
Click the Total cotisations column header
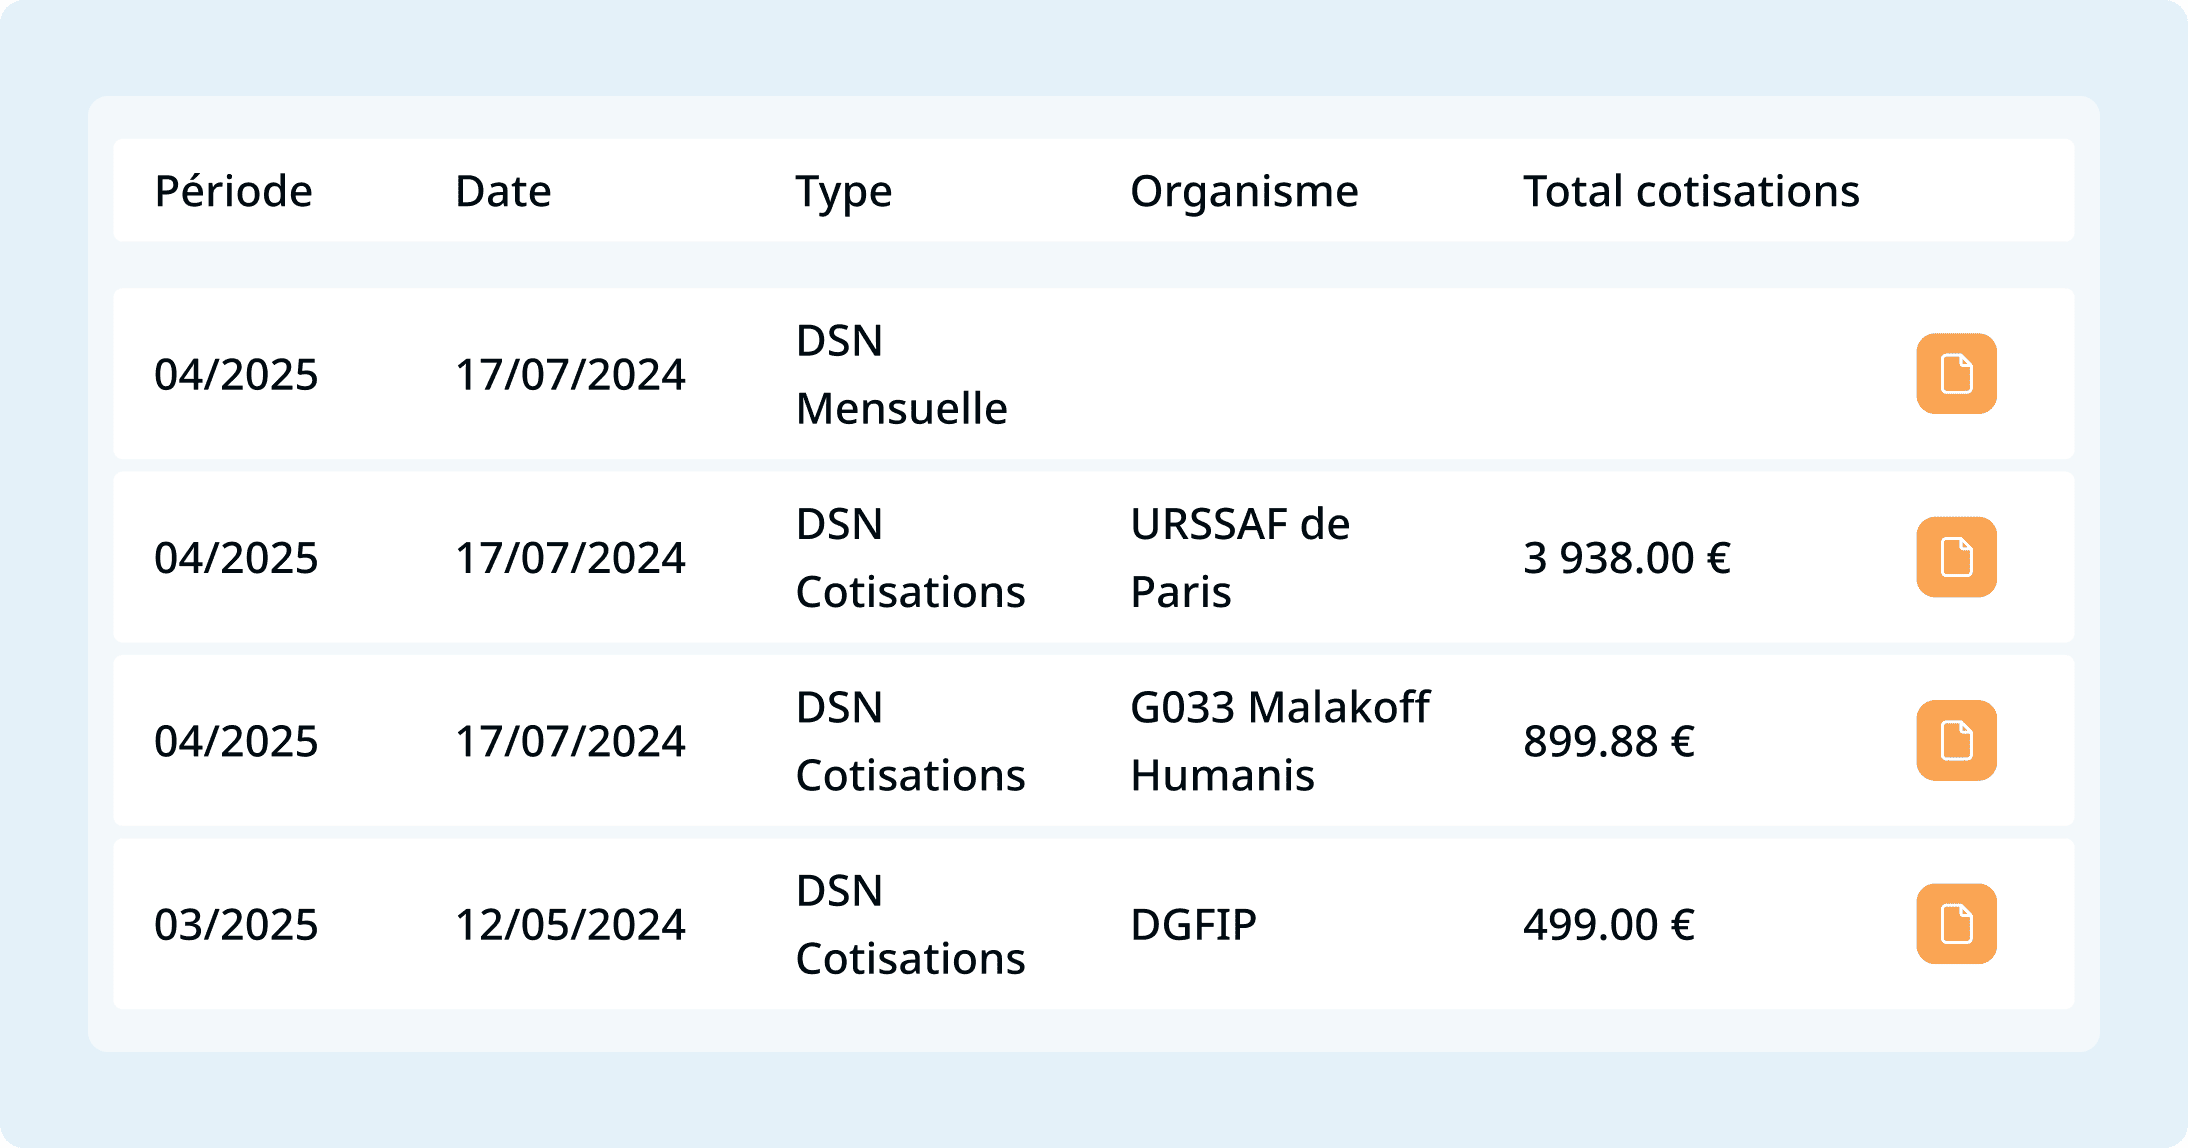1691,191
